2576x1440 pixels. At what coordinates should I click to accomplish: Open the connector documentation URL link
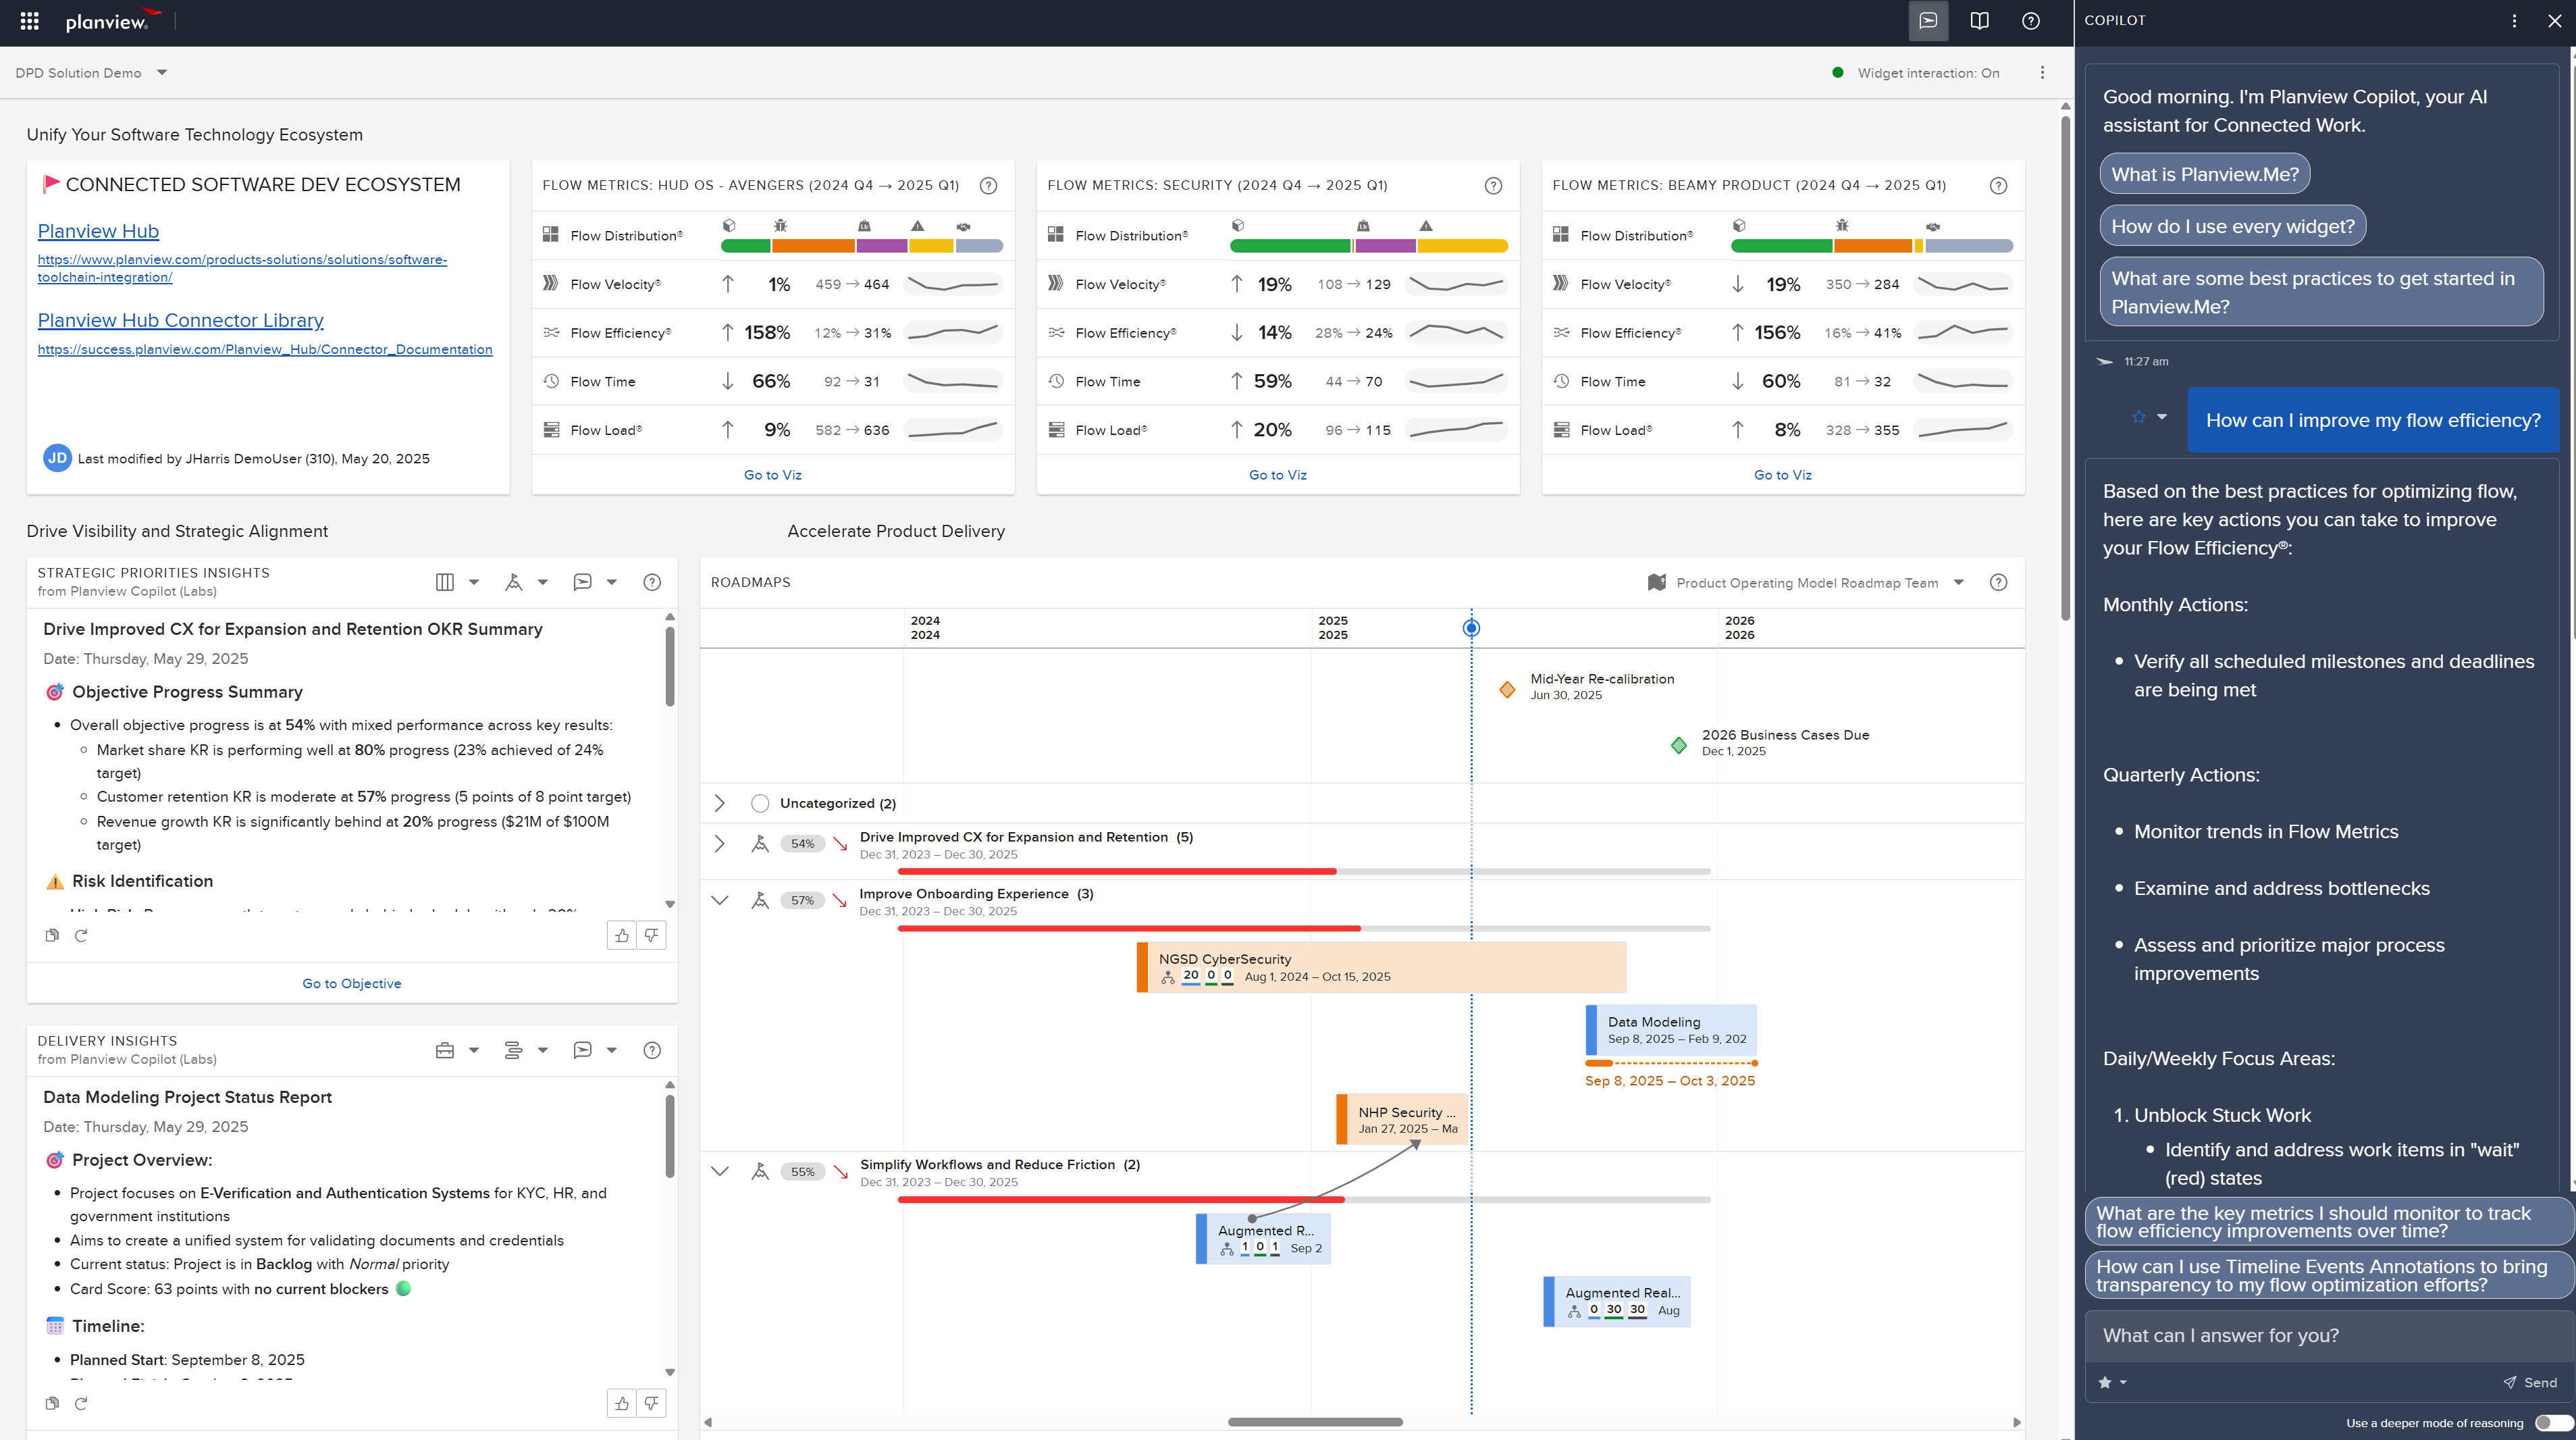point(265,349)
